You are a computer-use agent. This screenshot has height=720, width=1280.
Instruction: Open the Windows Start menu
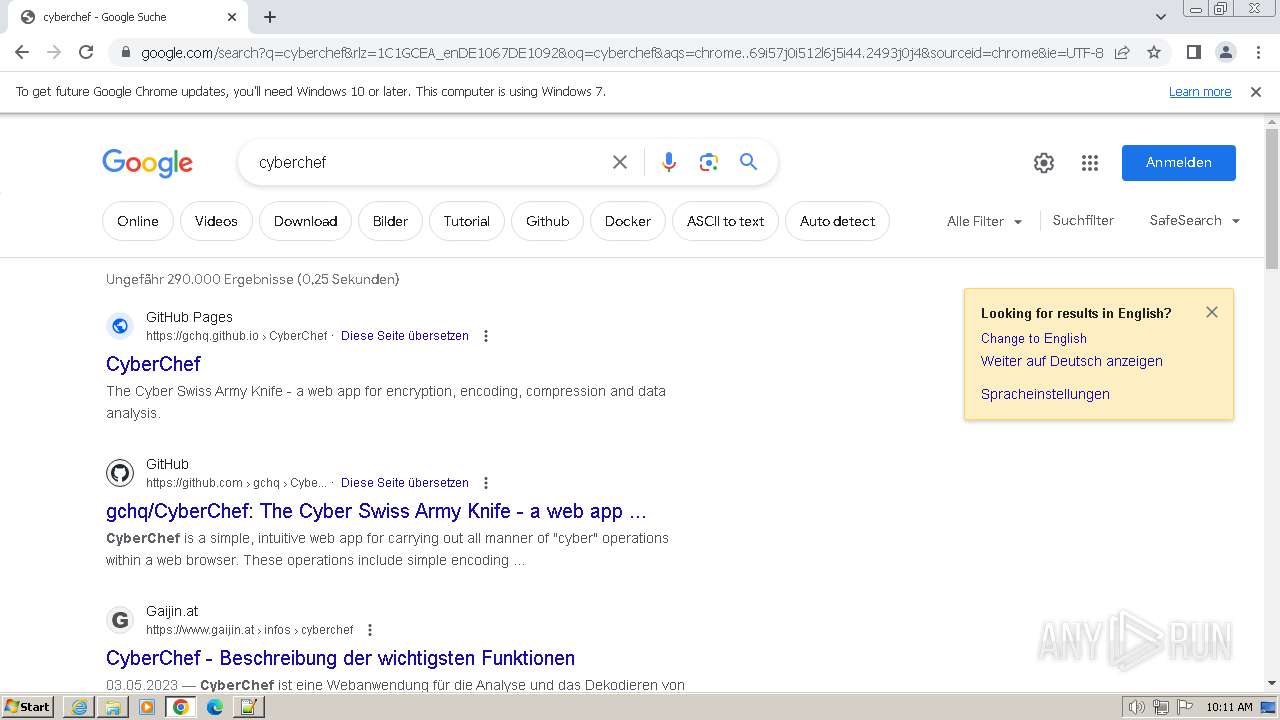28,707
